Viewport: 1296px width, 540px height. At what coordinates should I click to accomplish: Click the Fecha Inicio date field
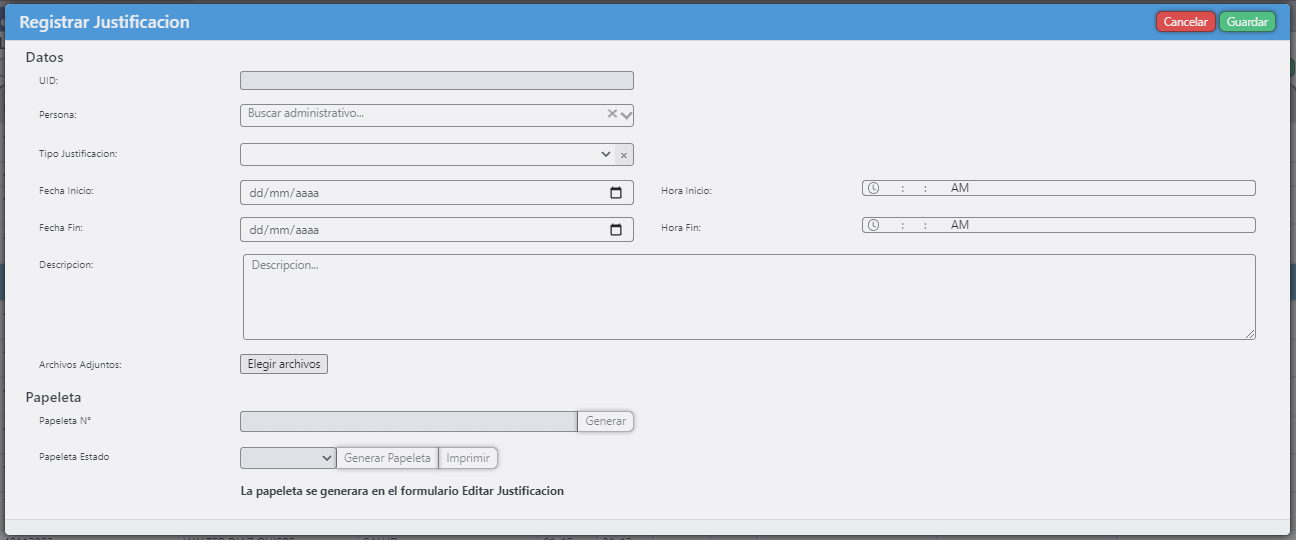tap(420, 193)
